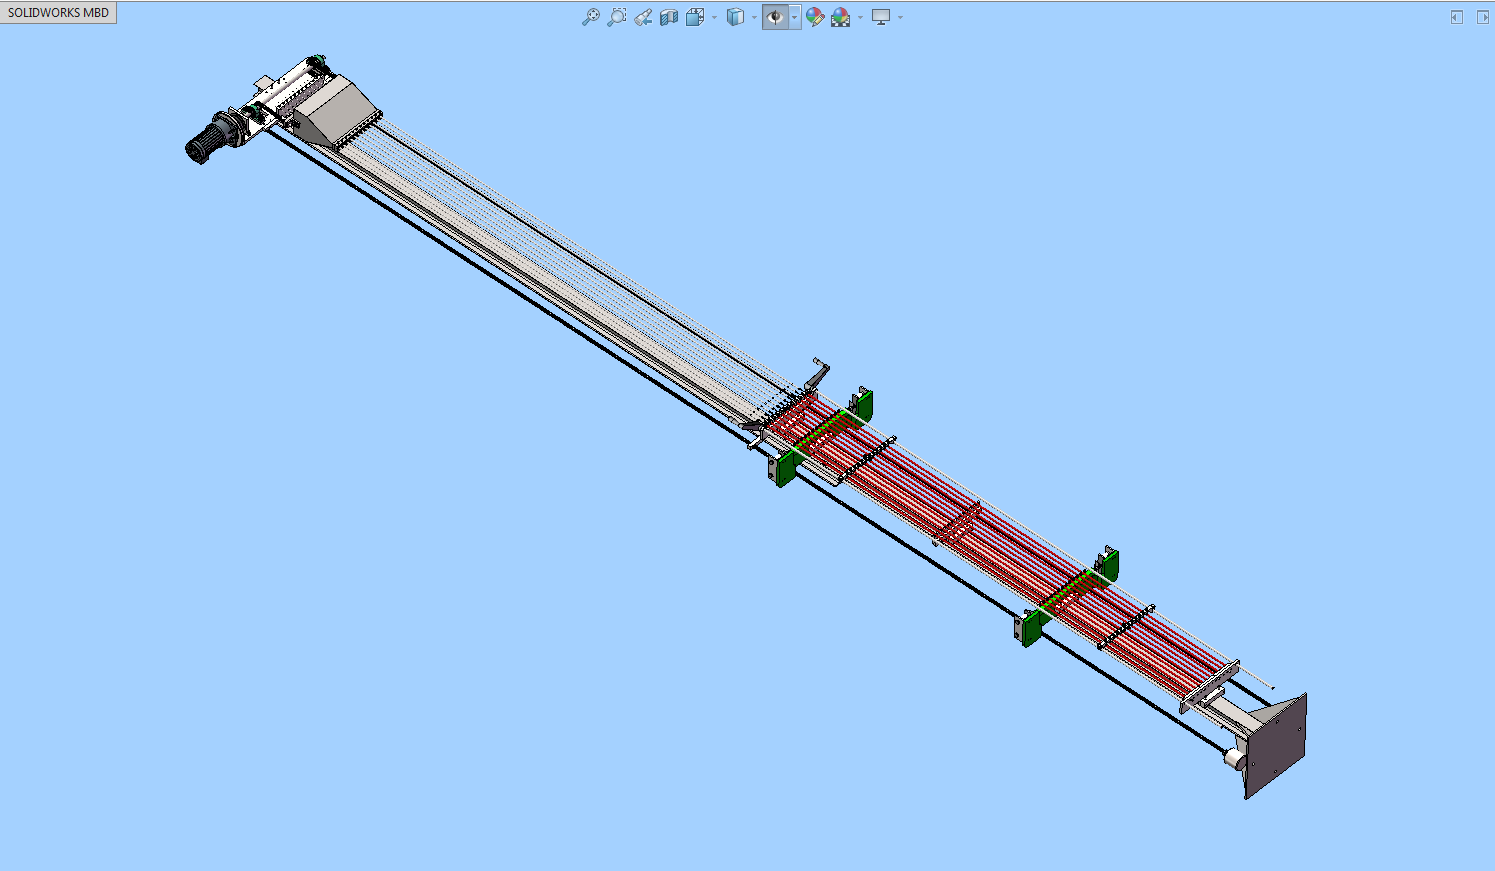Activate the Section View tool

point(669,17)
